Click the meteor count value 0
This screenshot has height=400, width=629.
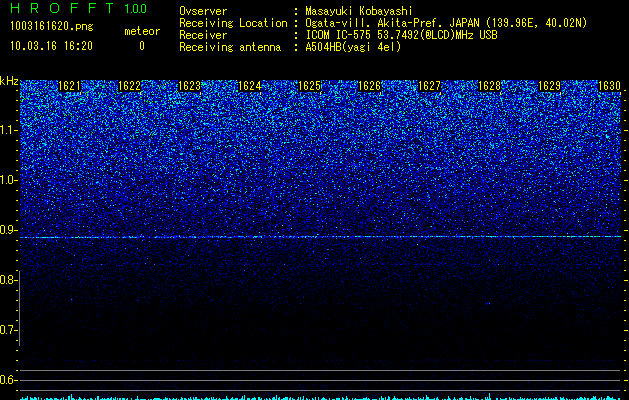pyautogui.click(x=142, y=46)
